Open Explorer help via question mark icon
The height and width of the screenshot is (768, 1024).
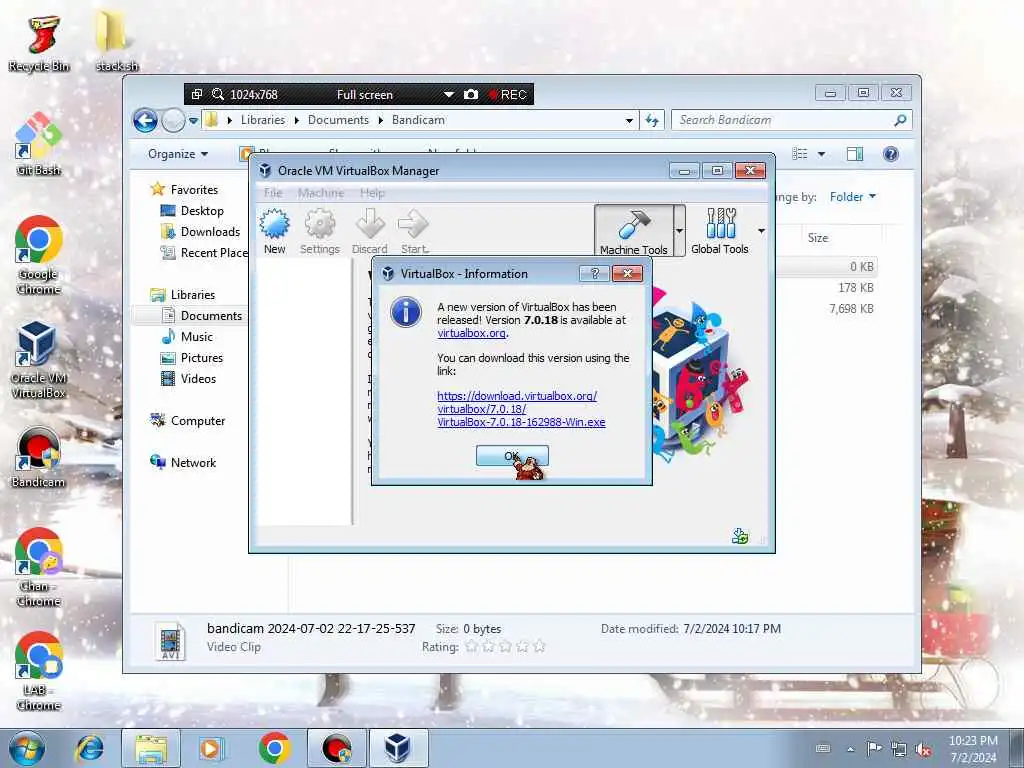tap(891, 154)
